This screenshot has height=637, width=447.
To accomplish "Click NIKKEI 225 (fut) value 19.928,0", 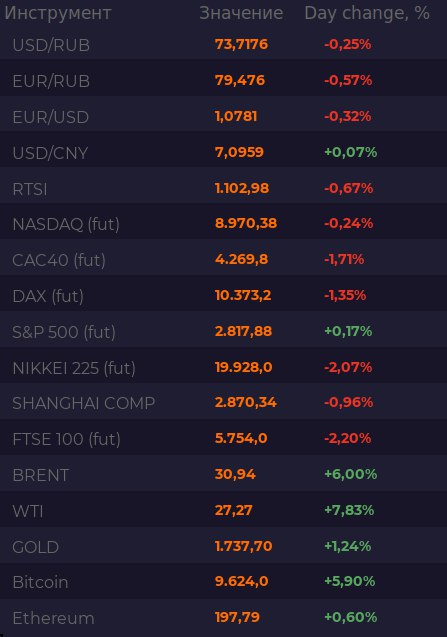I will coord(243,367).
